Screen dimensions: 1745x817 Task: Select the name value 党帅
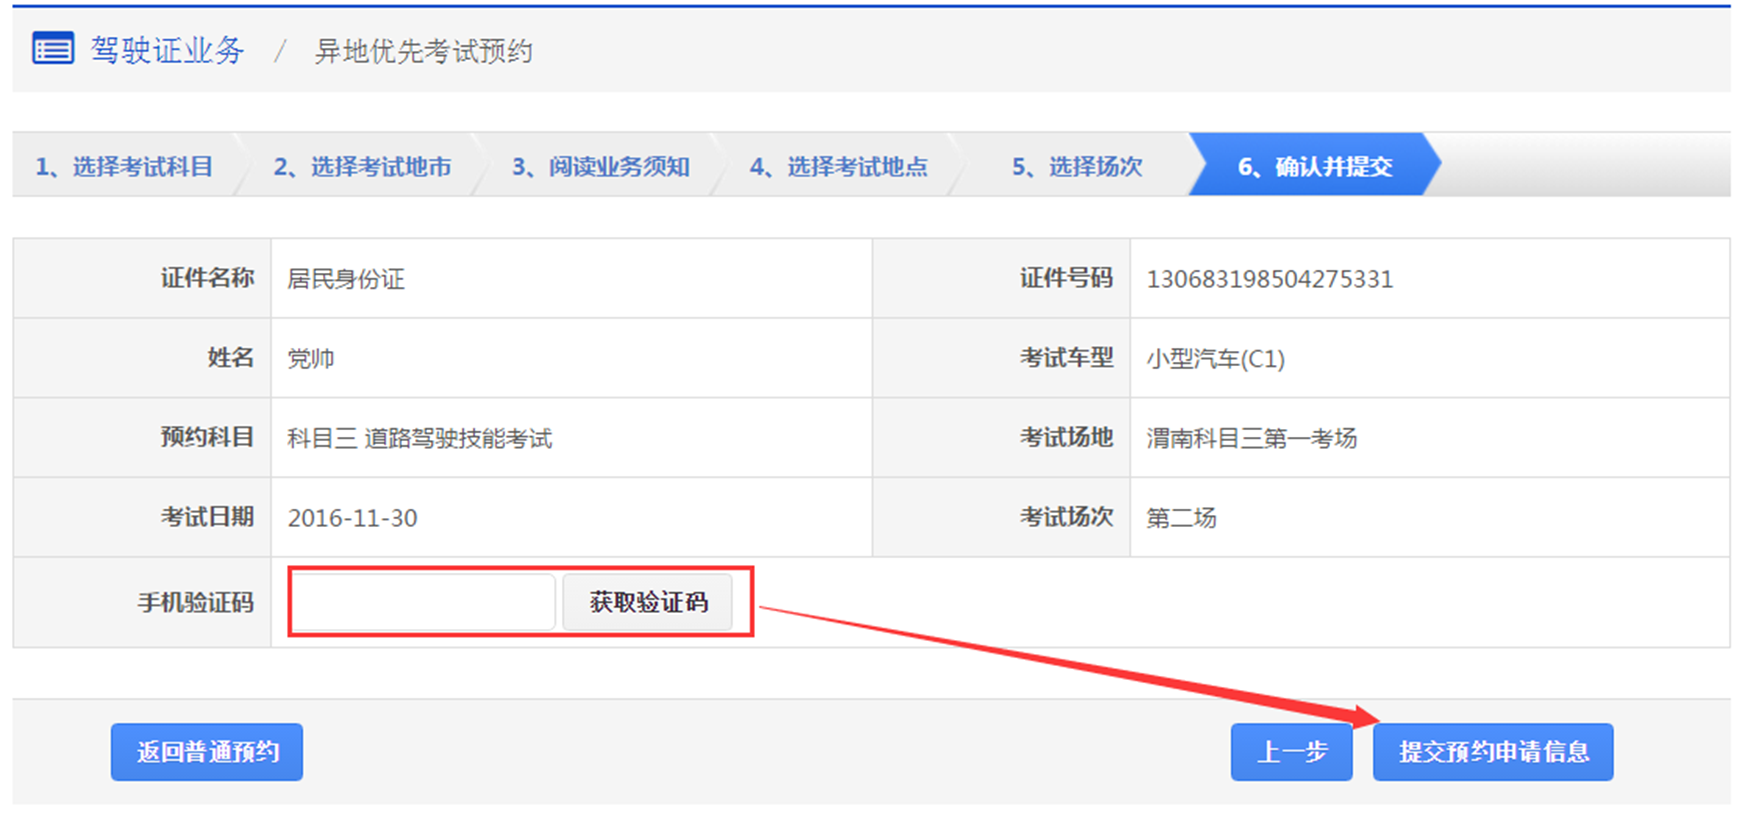311,359
